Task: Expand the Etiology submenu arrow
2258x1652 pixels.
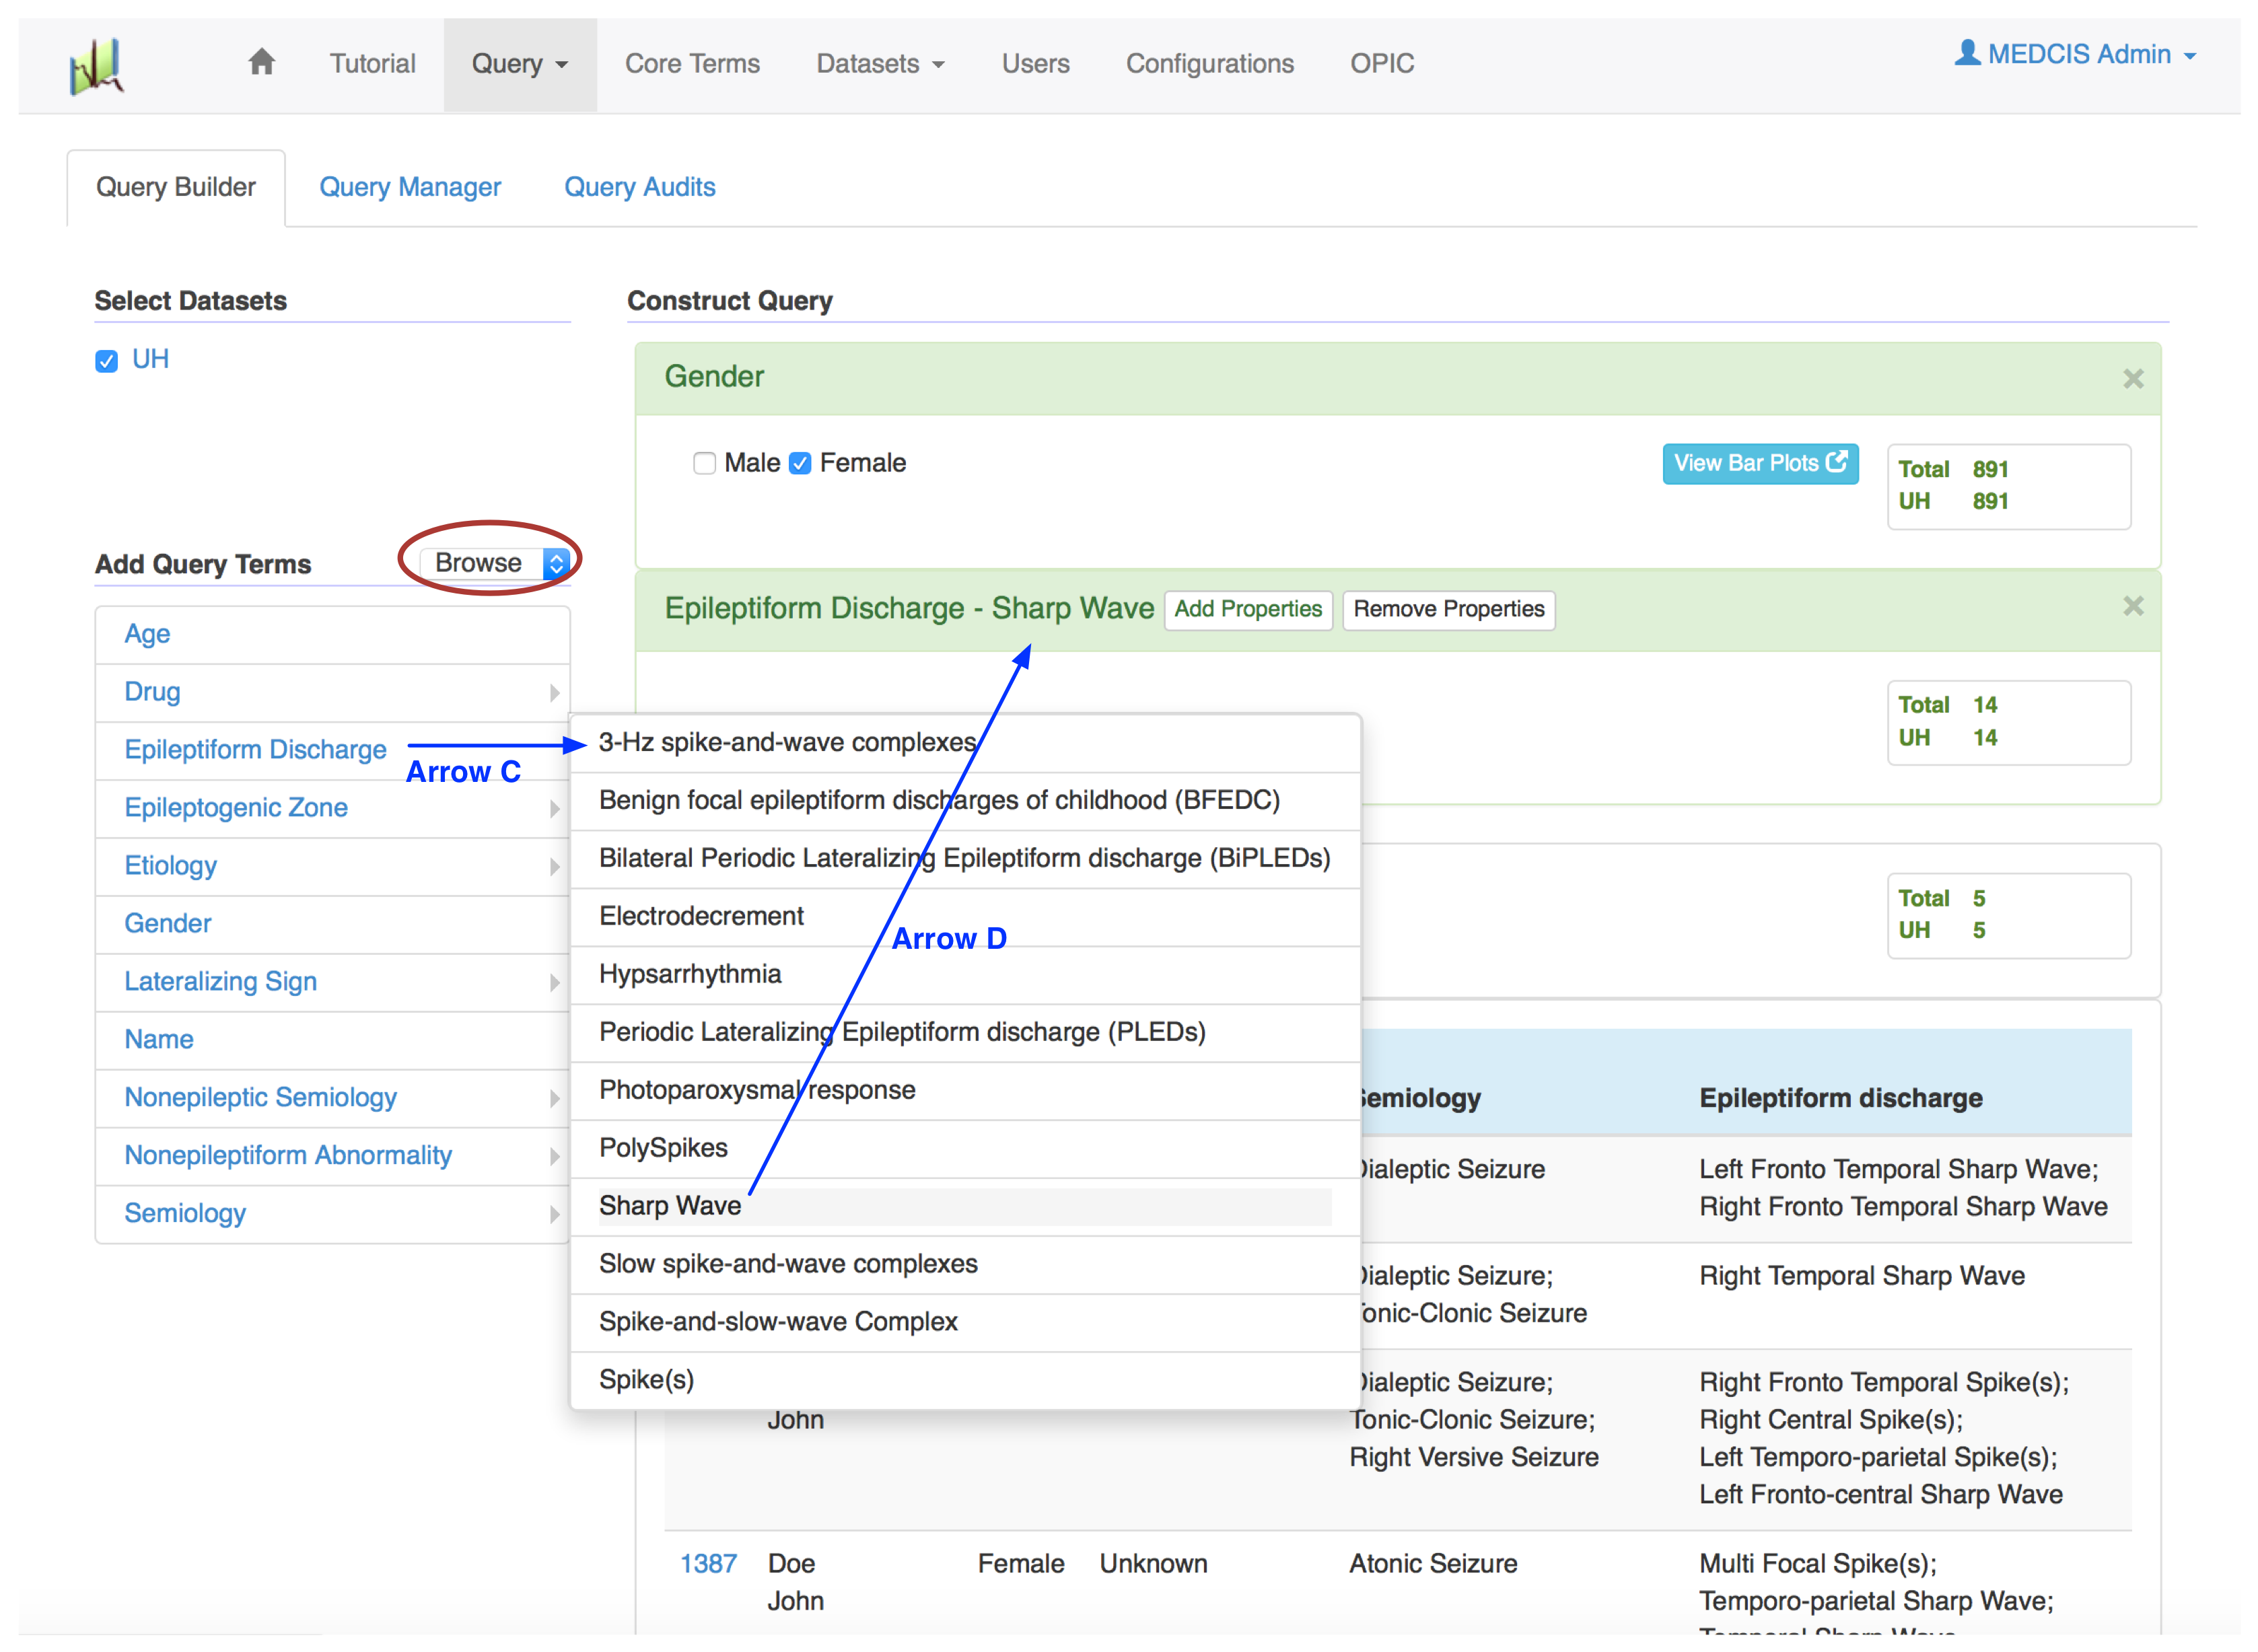Action: [554, 867]
